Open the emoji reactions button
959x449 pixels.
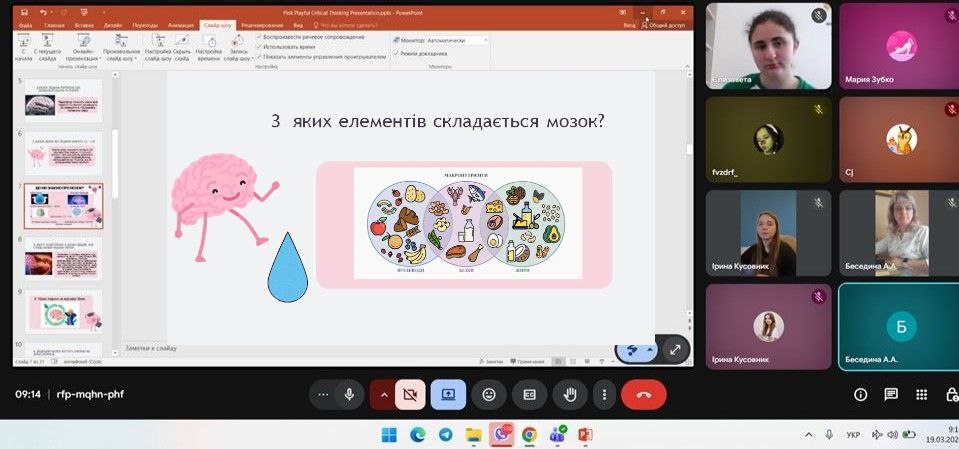tap(489, 395)
